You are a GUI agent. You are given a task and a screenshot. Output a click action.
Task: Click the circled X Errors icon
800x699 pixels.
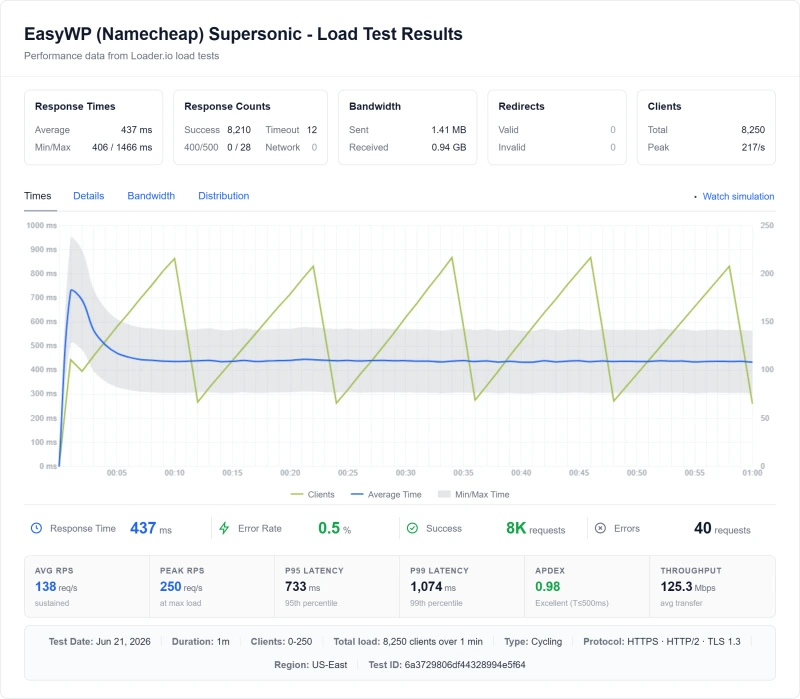point(601,528)
